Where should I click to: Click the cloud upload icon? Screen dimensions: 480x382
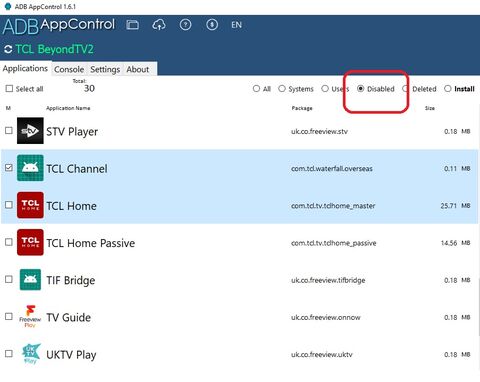159,25
